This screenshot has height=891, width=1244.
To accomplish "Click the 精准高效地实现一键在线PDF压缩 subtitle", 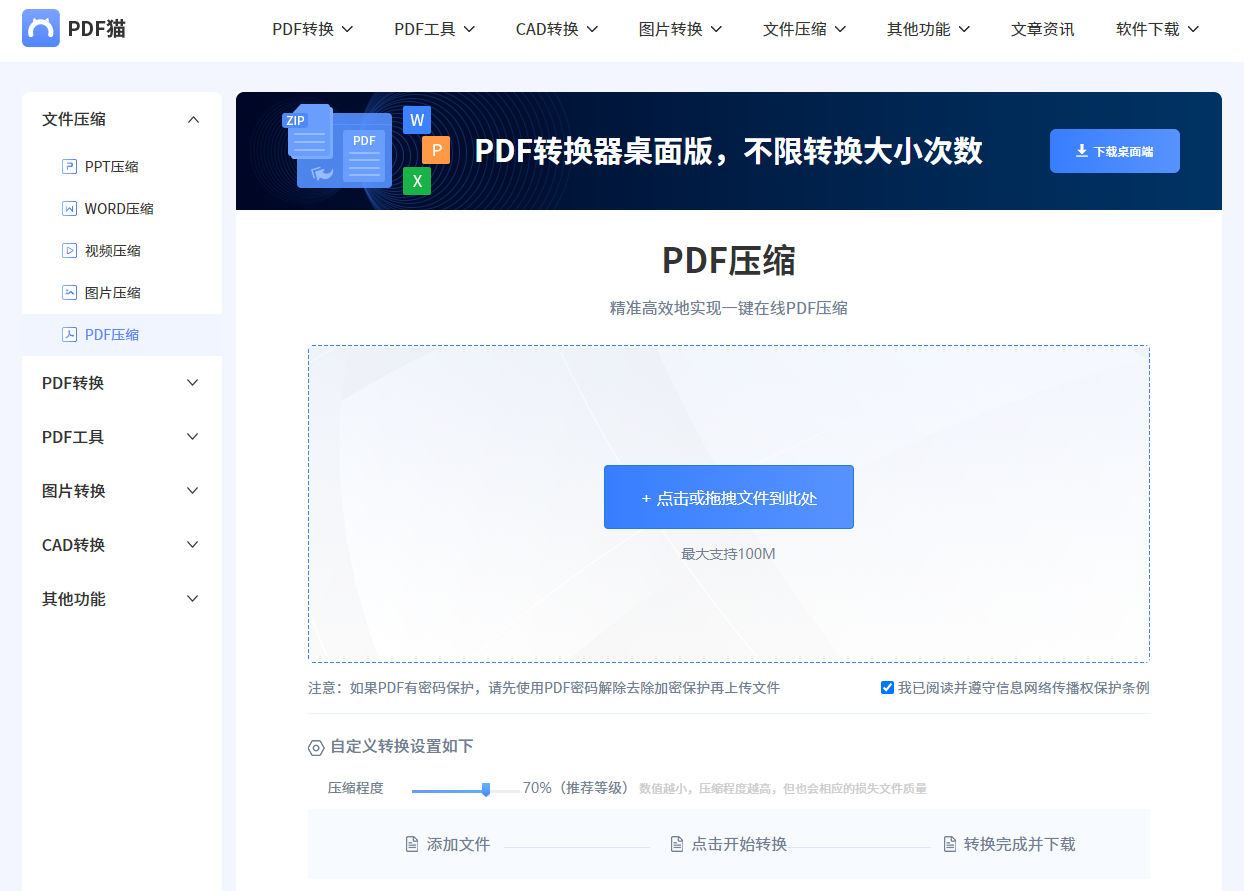I will click(x=729, y=308).
